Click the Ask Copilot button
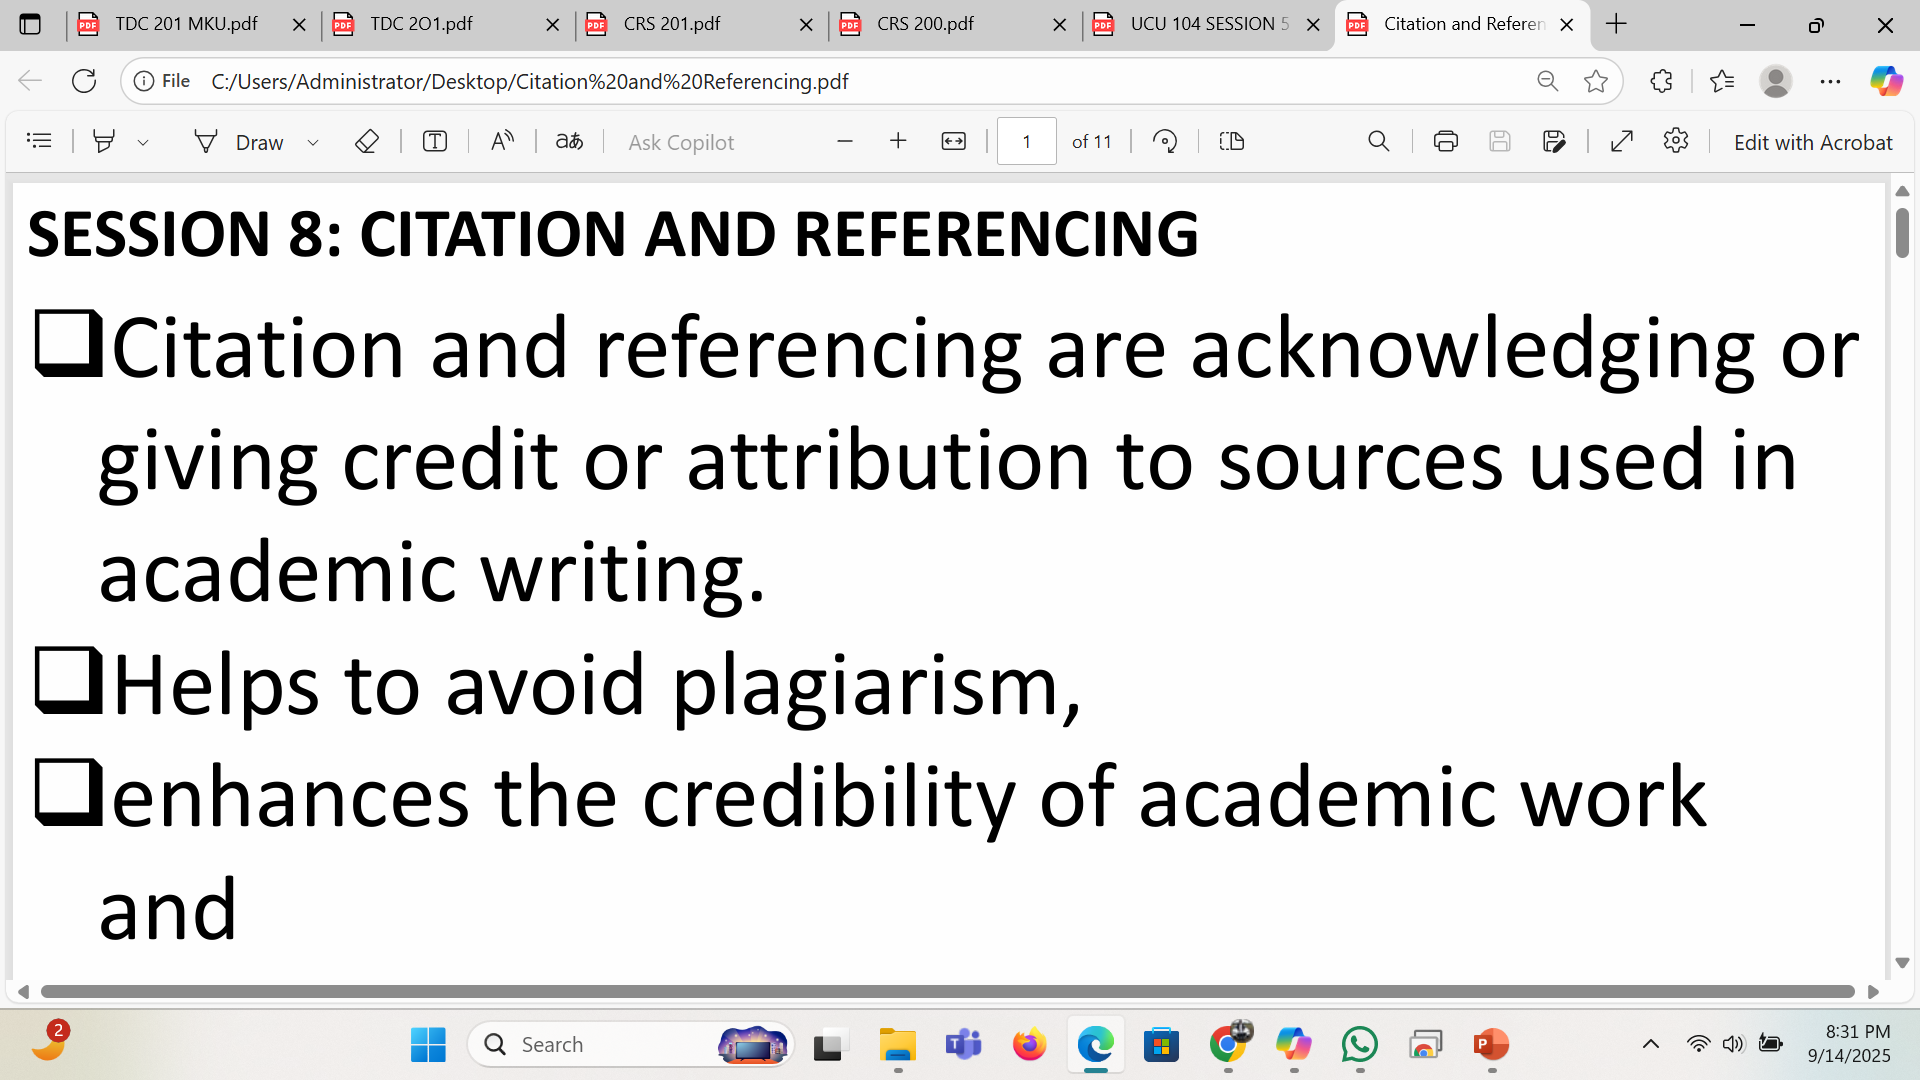1920x1080 pixels. click(681, 142)
